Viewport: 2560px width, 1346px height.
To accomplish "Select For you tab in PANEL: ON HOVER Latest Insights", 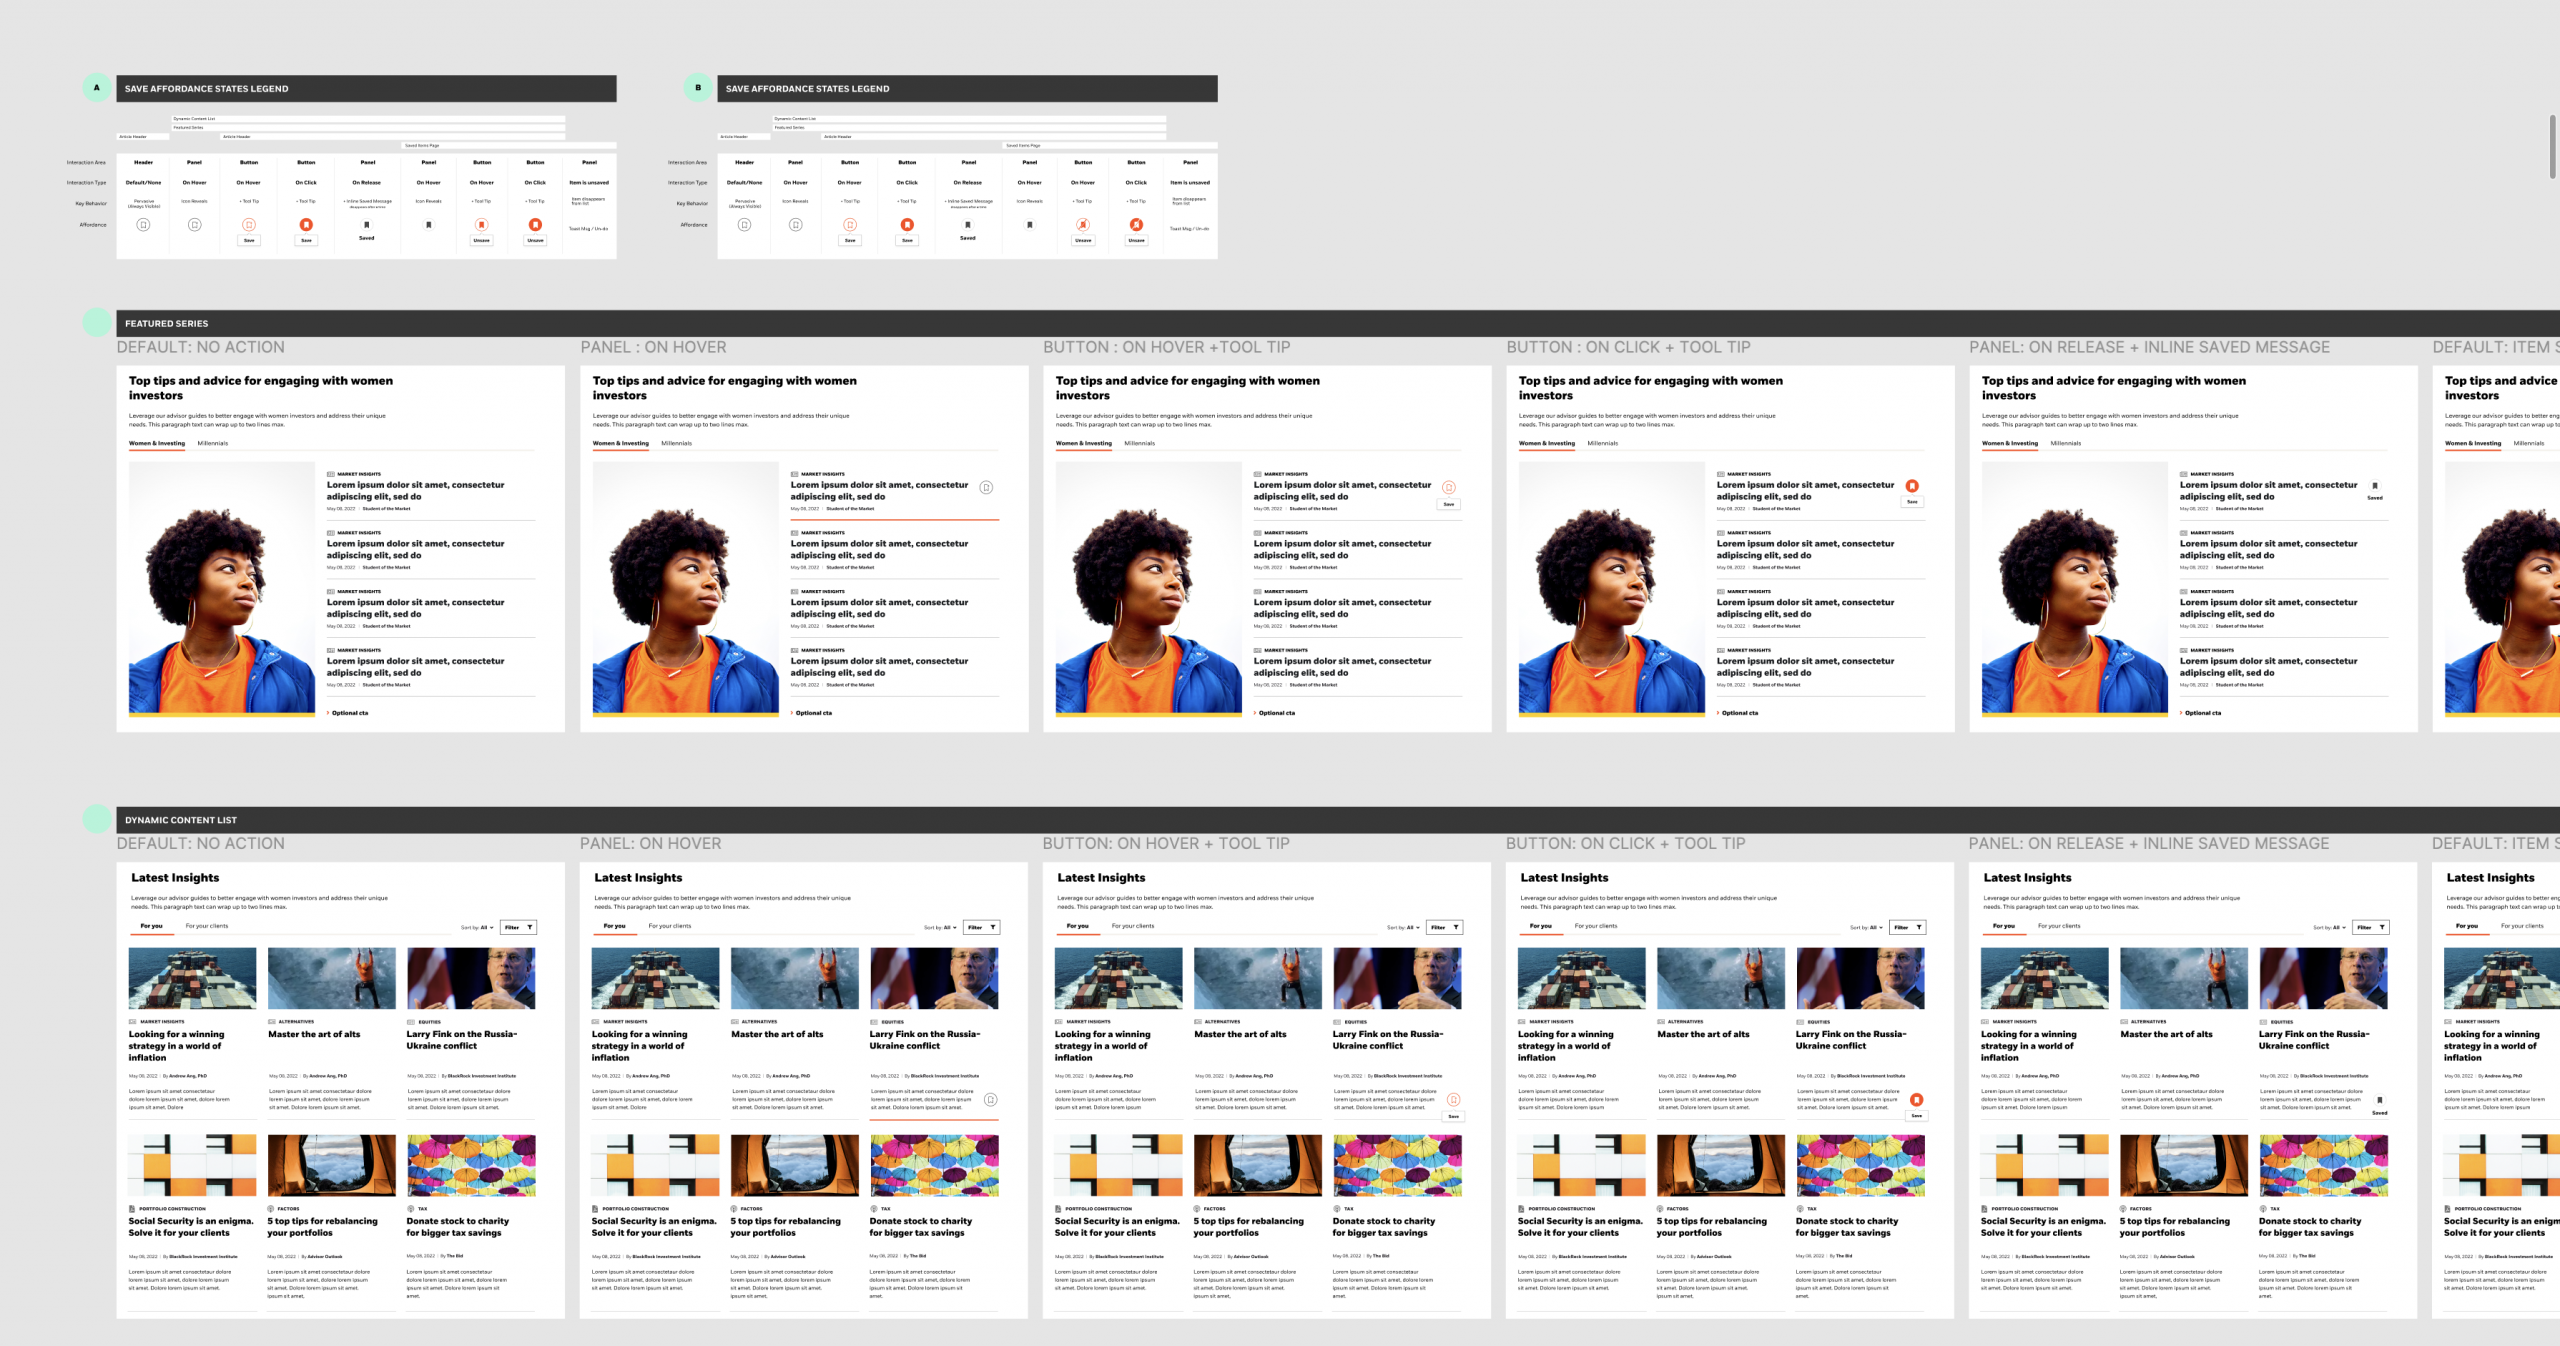I will pos(615,926).
